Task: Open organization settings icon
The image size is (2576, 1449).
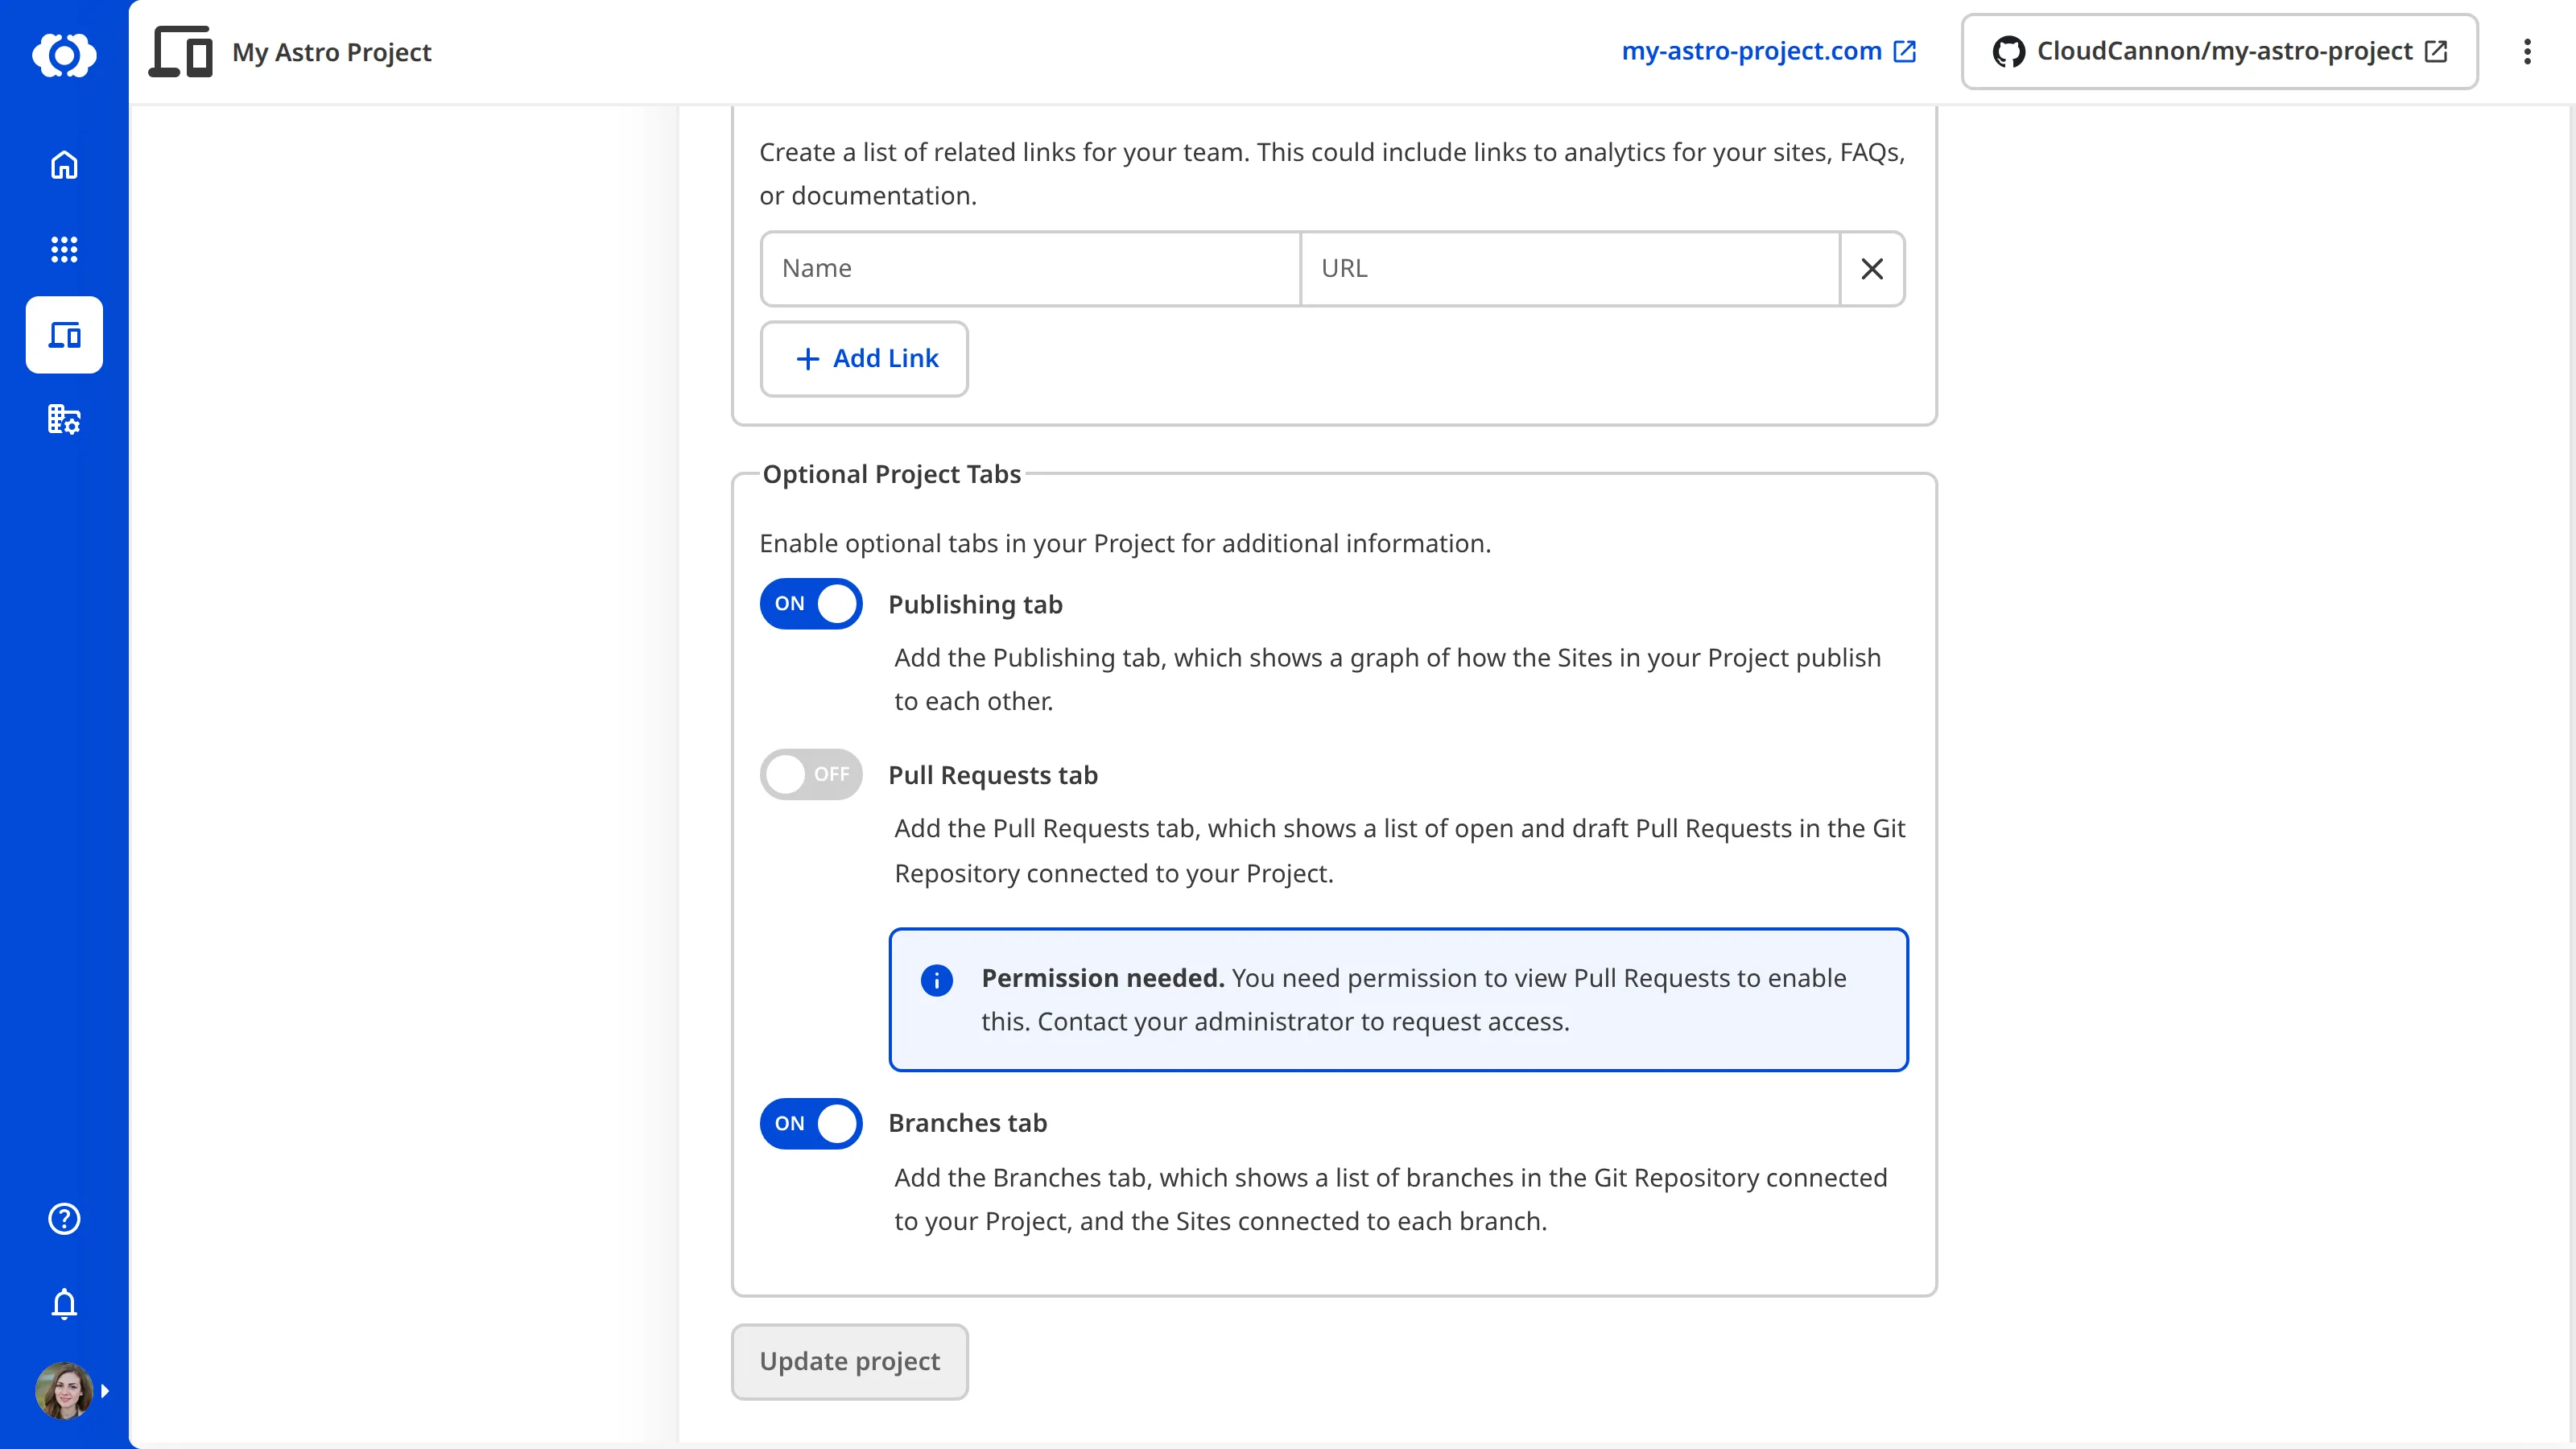Action: point(64,419)
